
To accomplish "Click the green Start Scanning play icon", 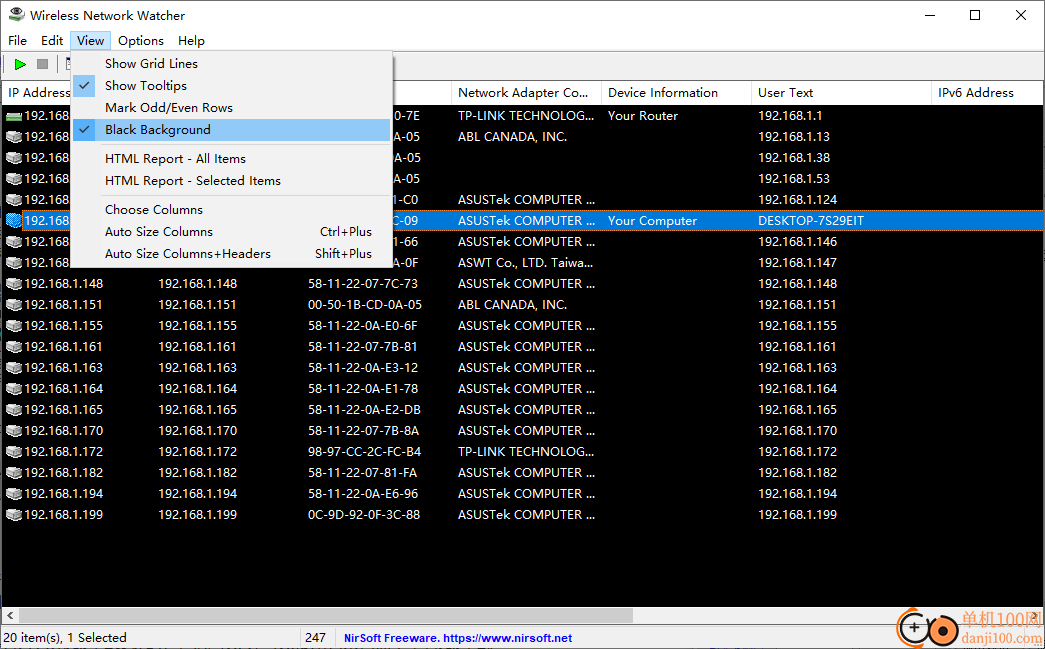I will tap(20, 64).
